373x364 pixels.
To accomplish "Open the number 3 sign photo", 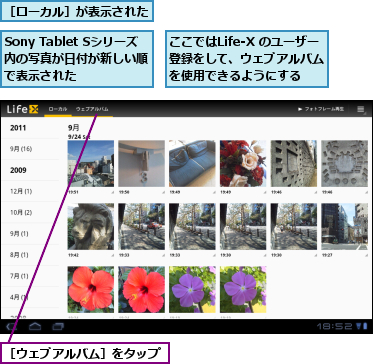I will 141,163.
